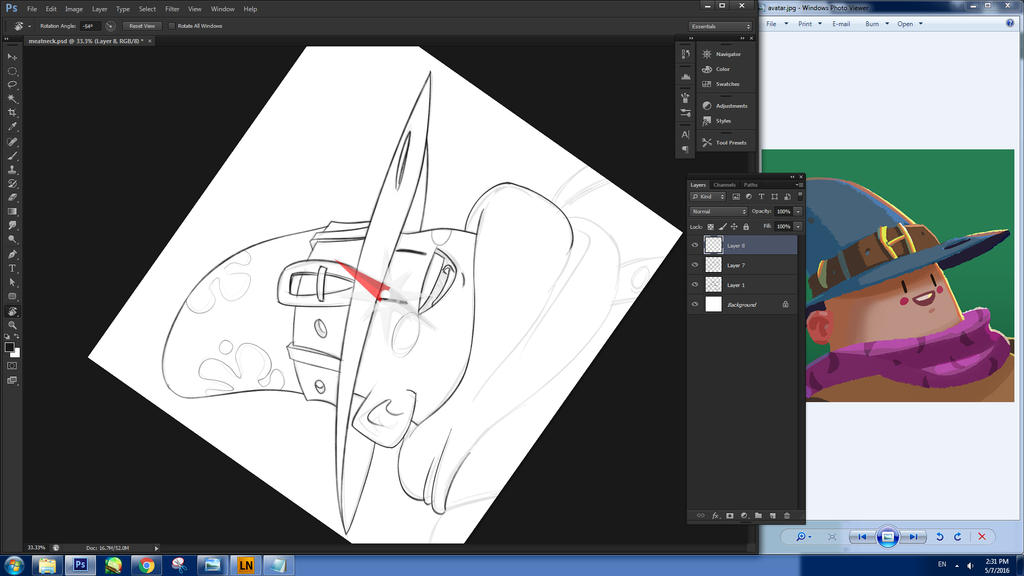
Task: Toggle Quick Mask mode icon
Action: tap(12, 366)
